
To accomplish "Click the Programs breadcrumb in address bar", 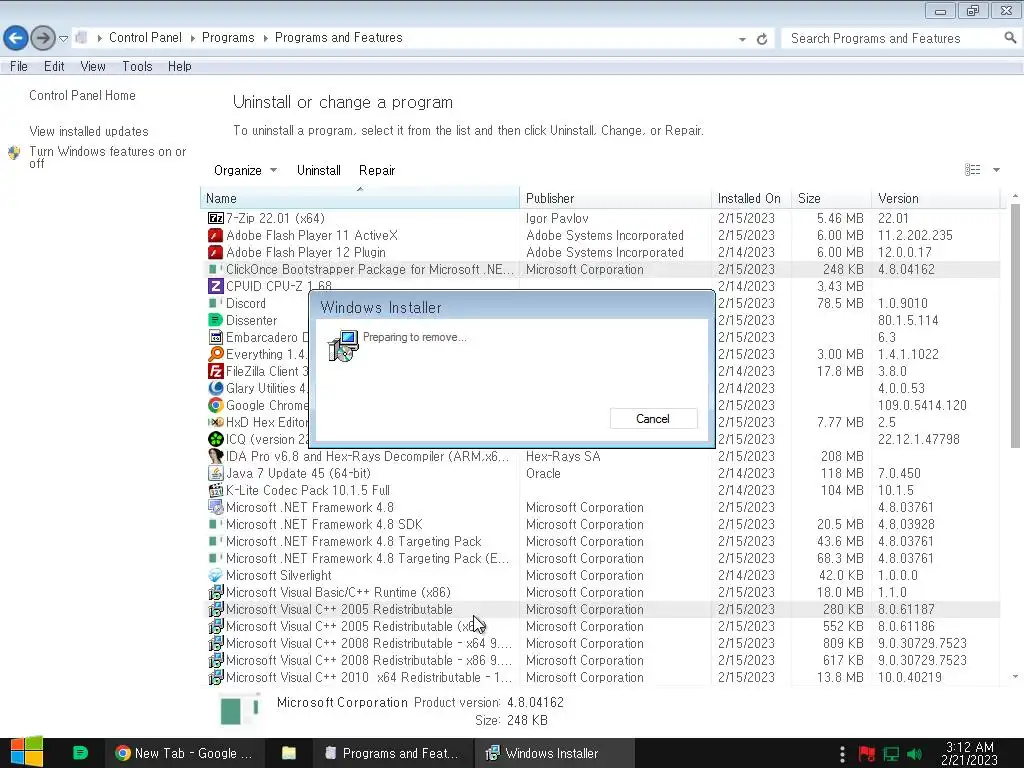I will click(228, 38).
